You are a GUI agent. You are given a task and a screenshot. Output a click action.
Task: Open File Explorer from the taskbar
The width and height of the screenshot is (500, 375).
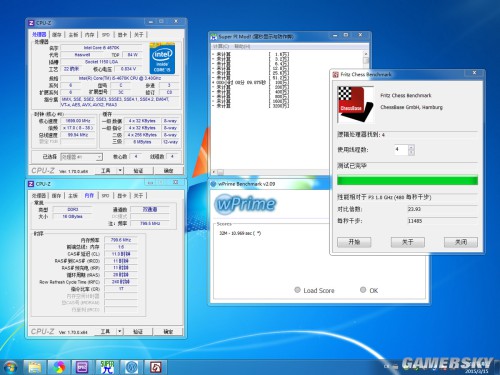click(x=34, y=367)
